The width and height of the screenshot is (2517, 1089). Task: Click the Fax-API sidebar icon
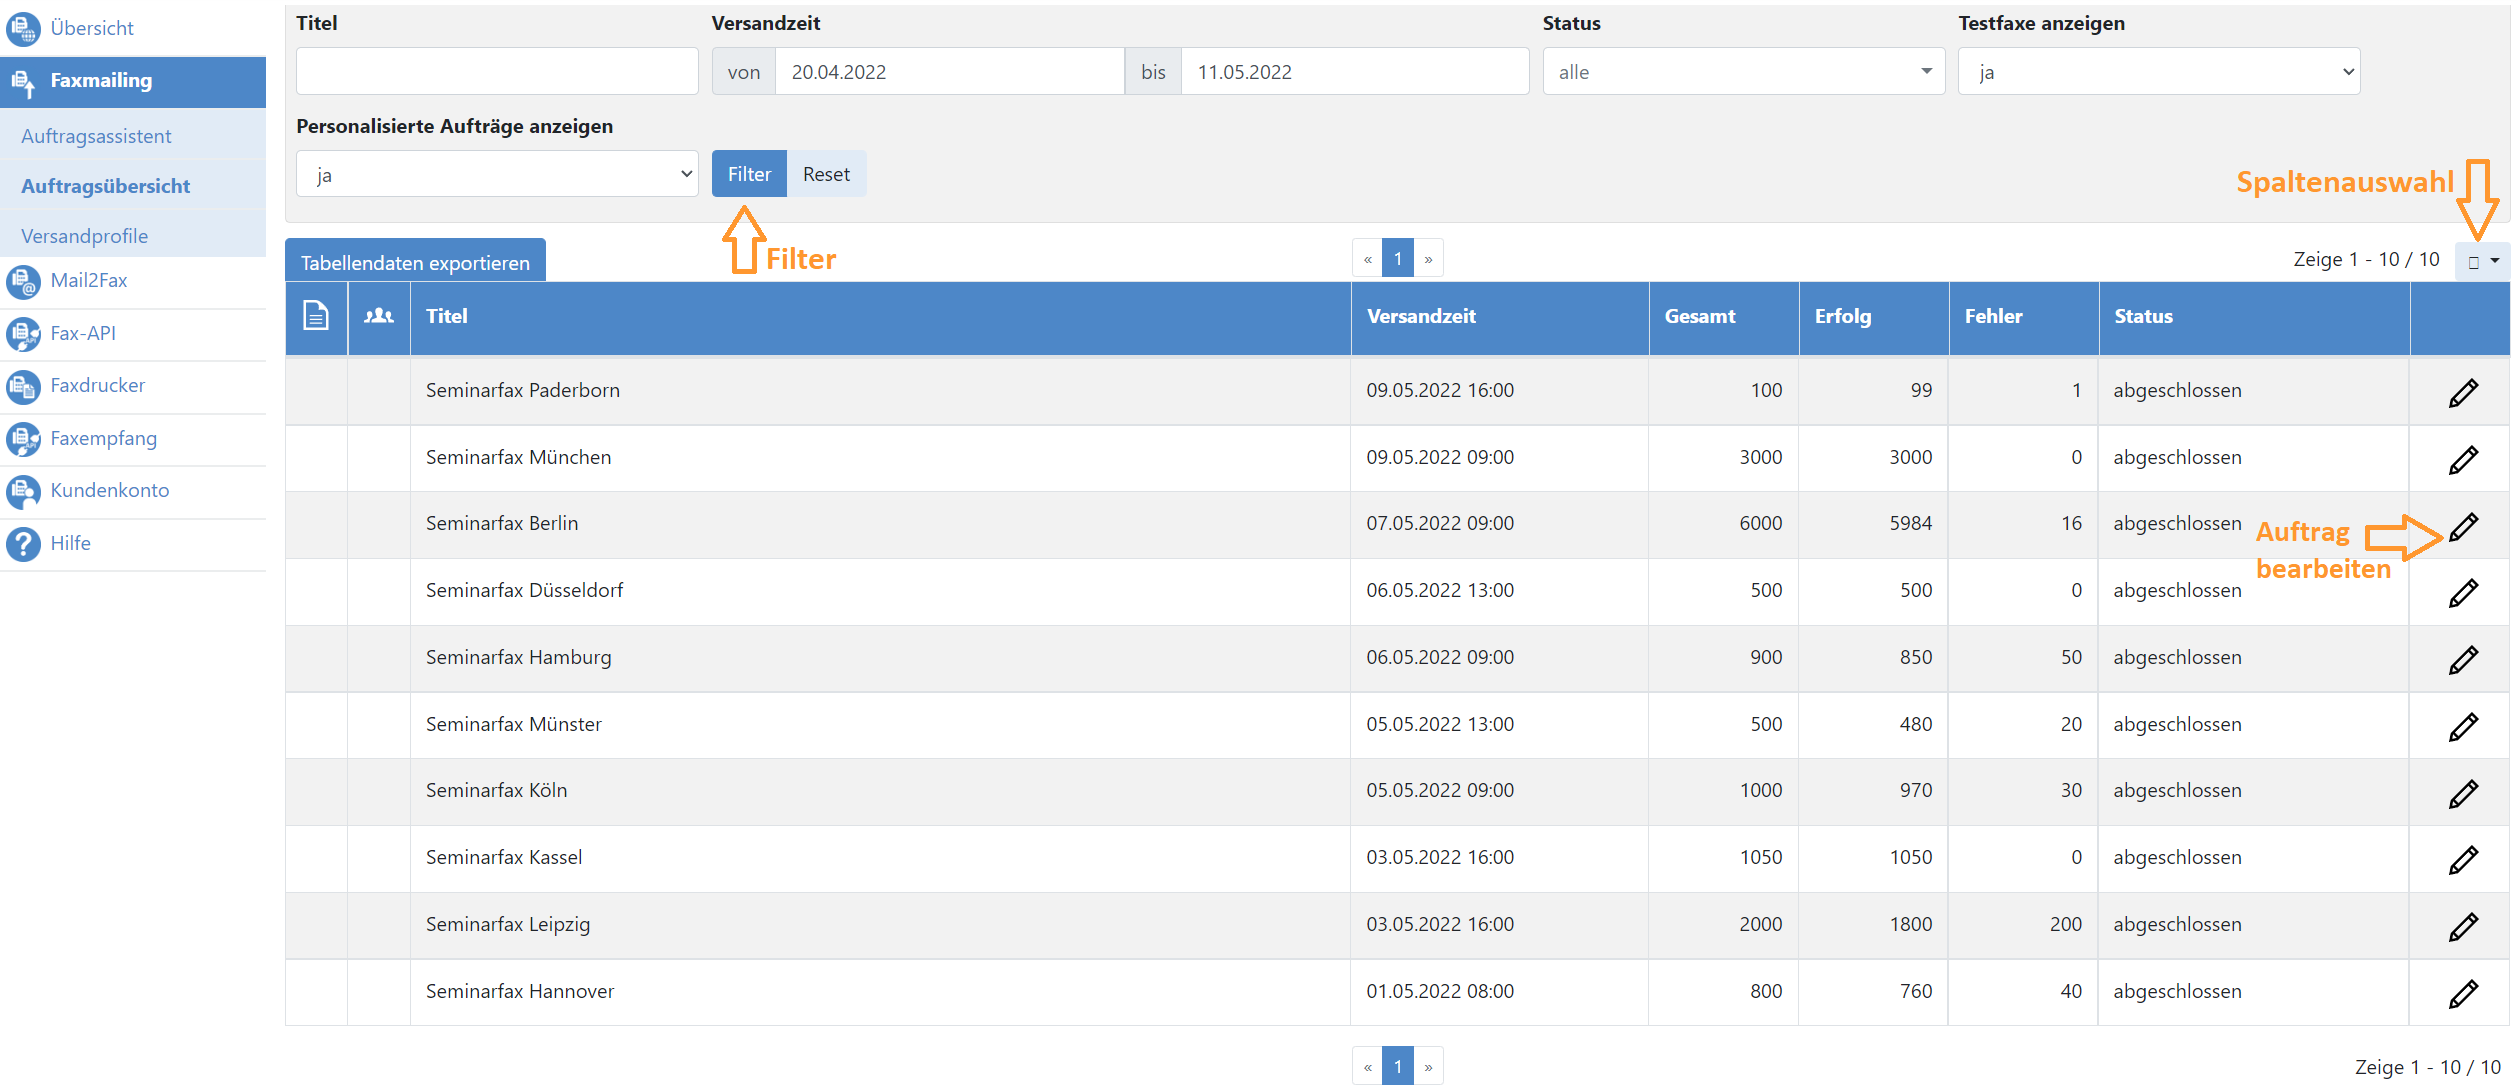pos(23,334)
